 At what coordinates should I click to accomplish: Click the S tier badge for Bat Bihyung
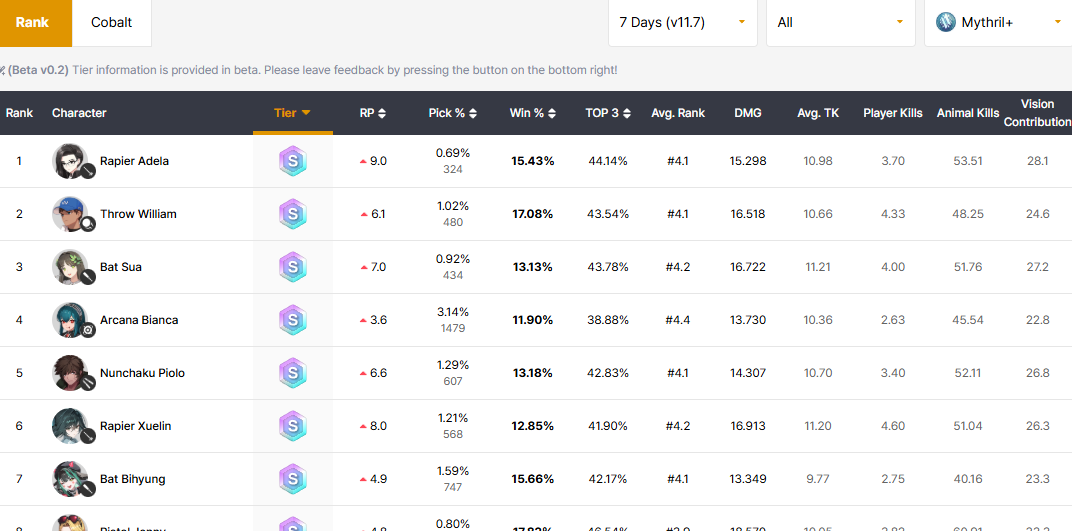[x=293, y=479]
